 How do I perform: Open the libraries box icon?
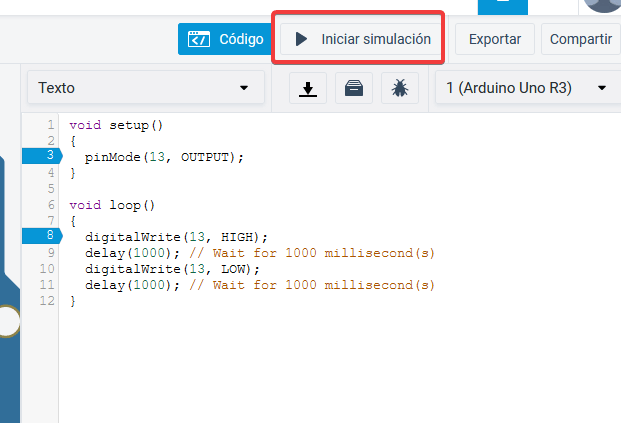point(354,88)
